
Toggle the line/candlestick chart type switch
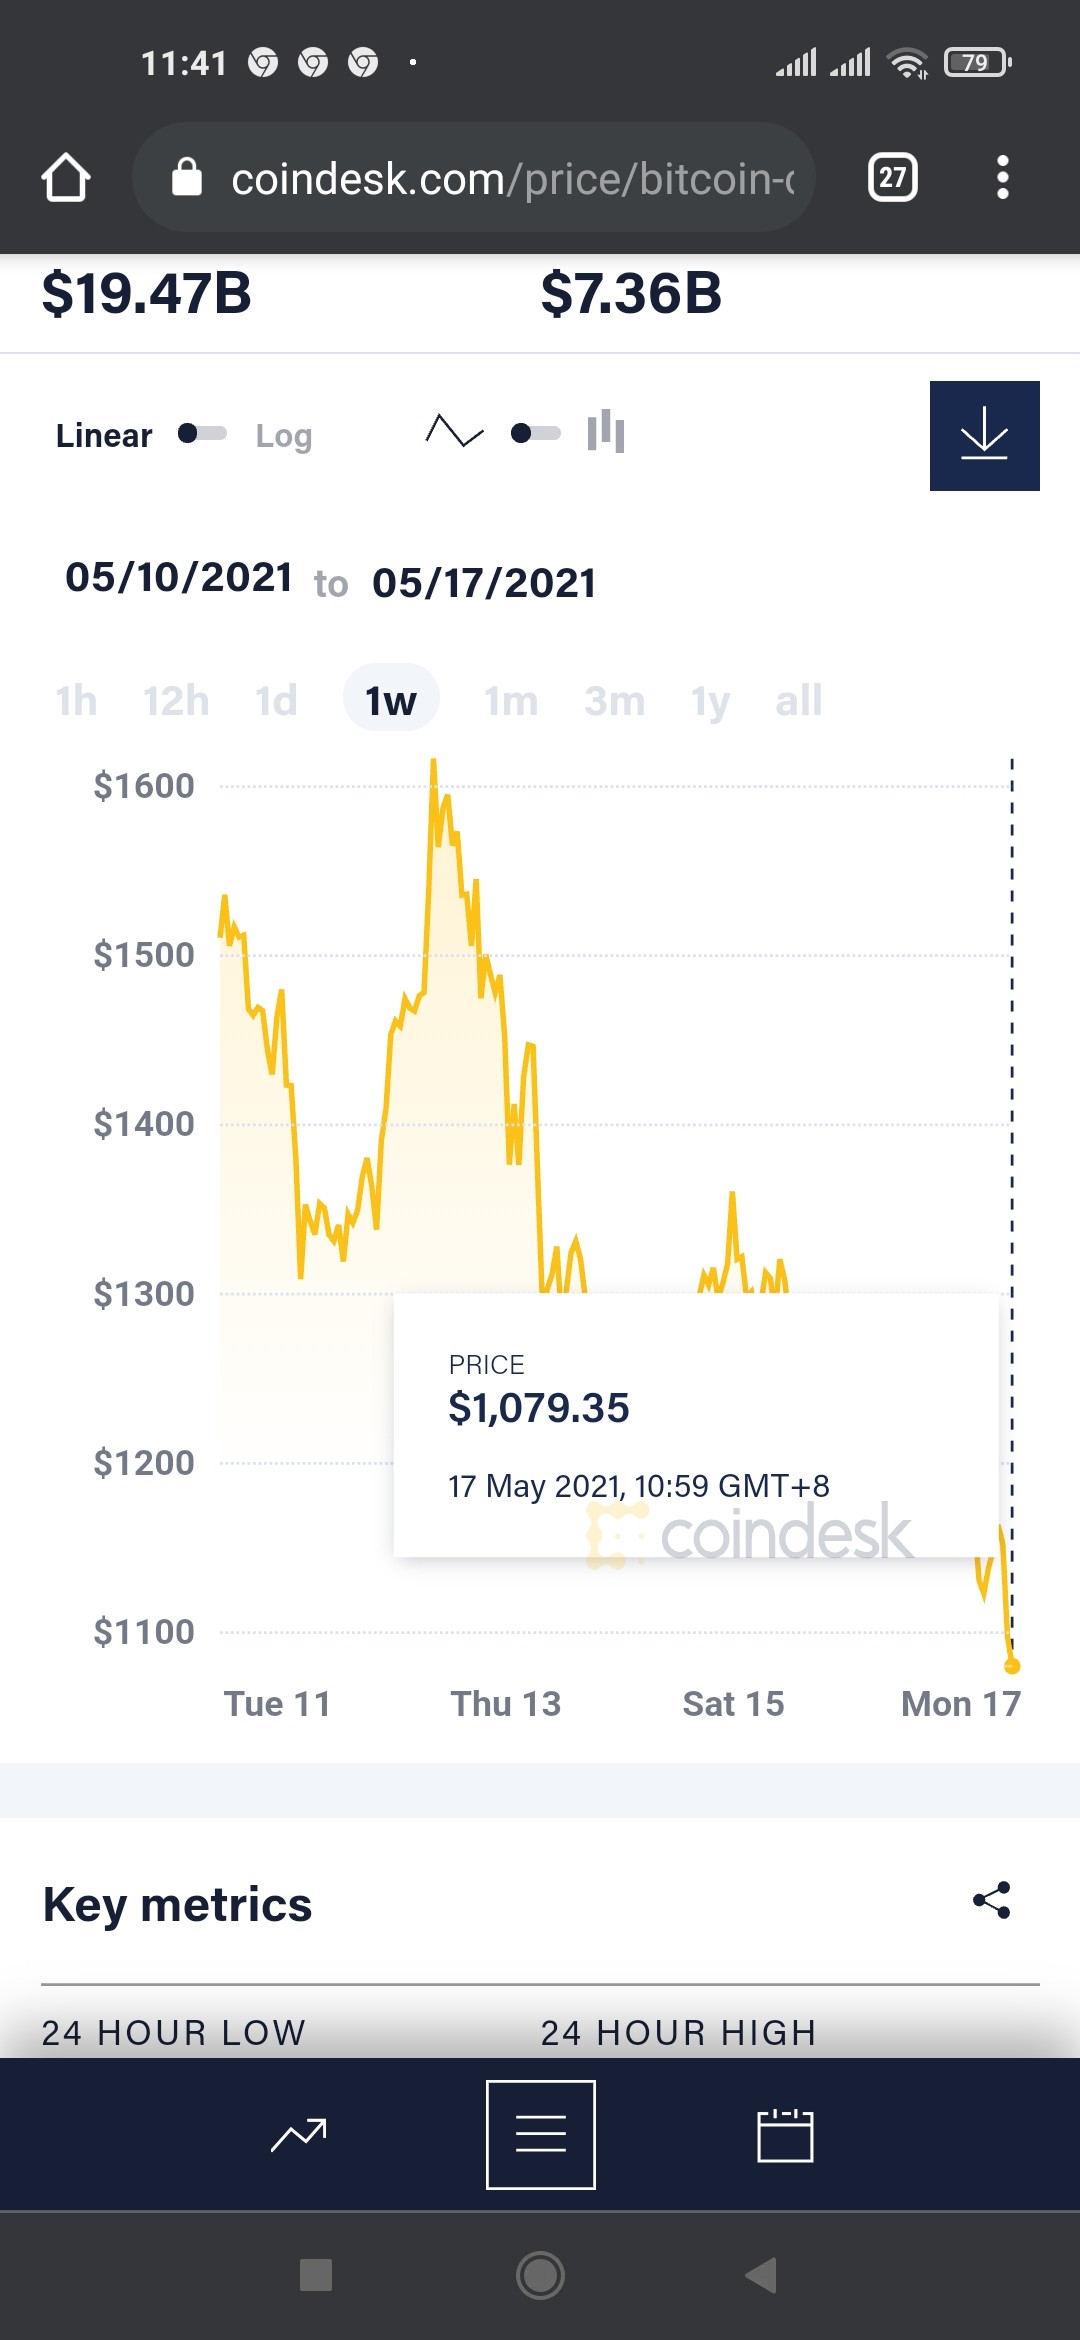535,433
